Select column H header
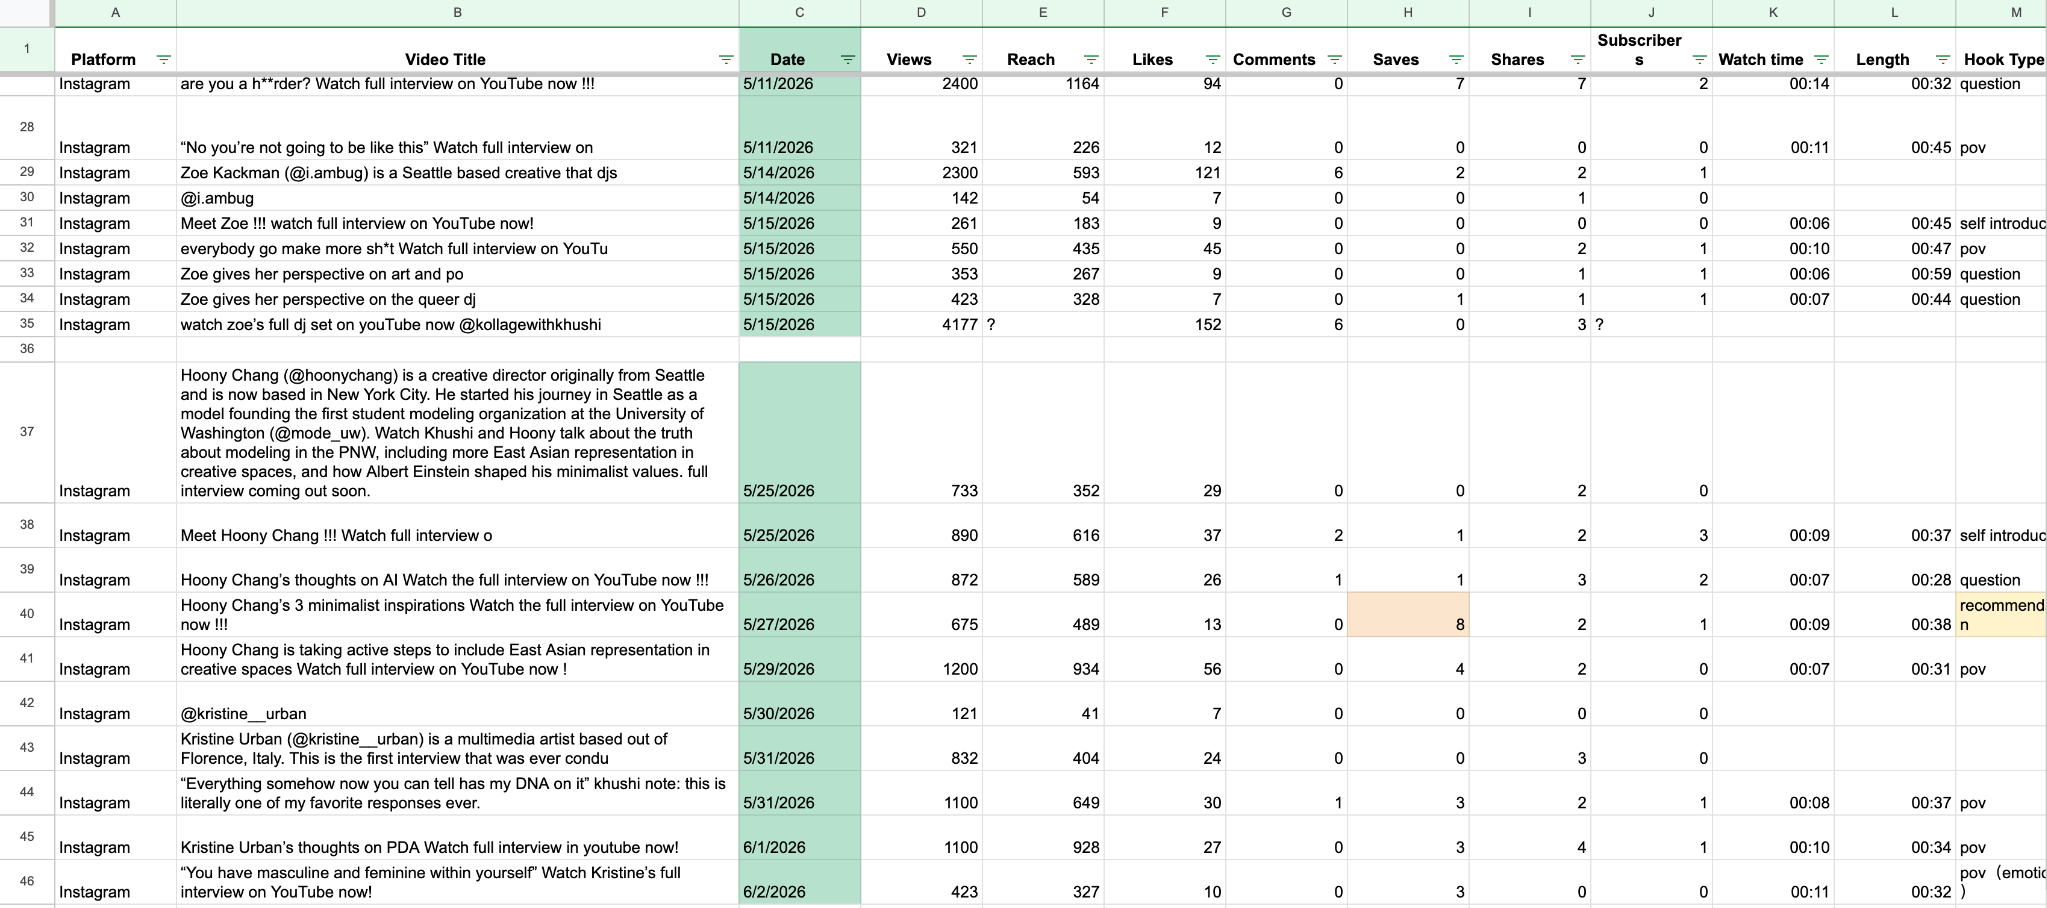 [x=1408, y=13]
